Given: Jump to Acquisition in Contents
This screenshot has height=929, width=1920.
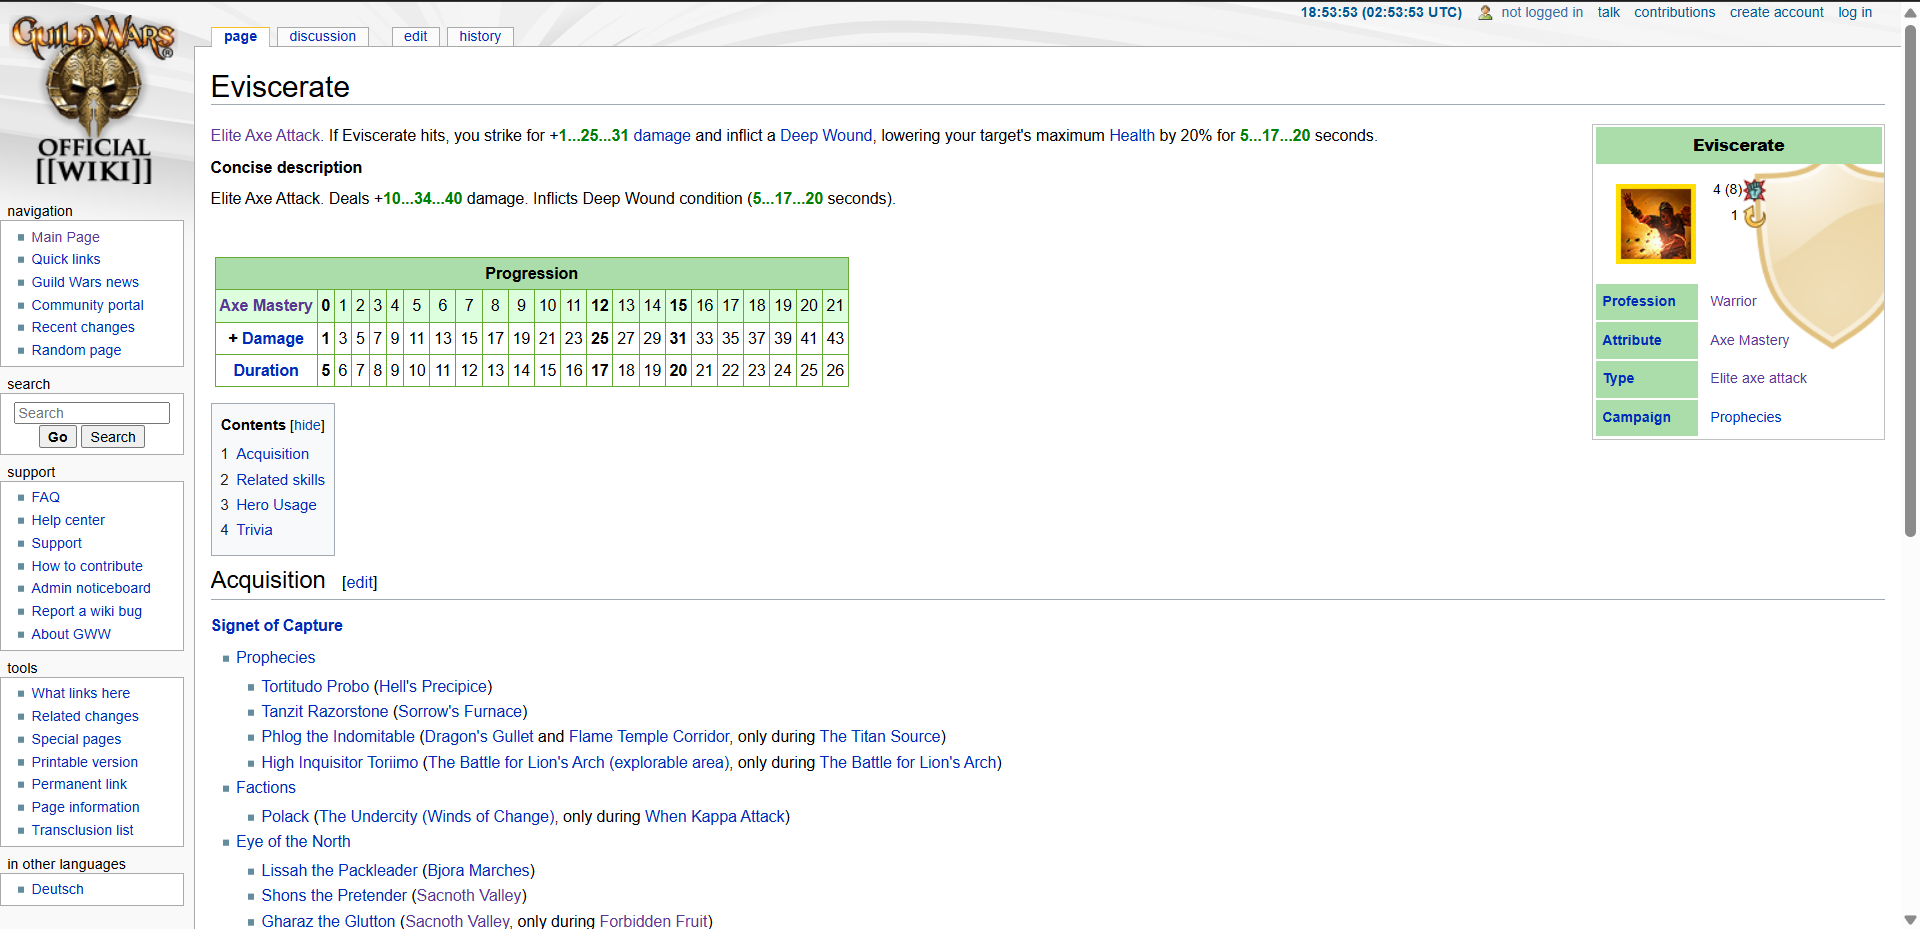Looking at the screenshot, I should click(272, 454).
